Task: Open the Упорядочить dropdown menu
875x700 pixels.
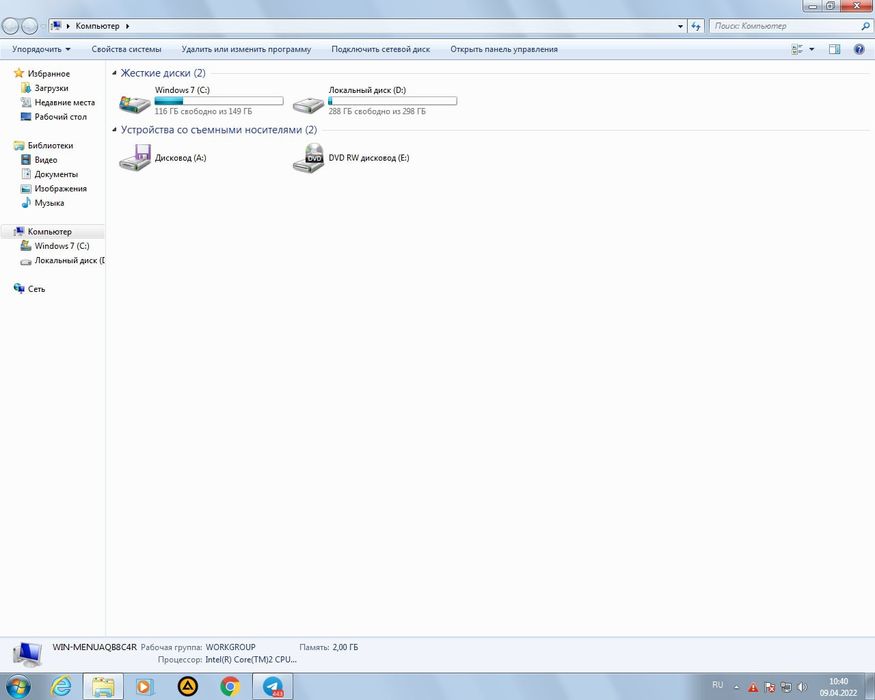Action: point(41,49)
